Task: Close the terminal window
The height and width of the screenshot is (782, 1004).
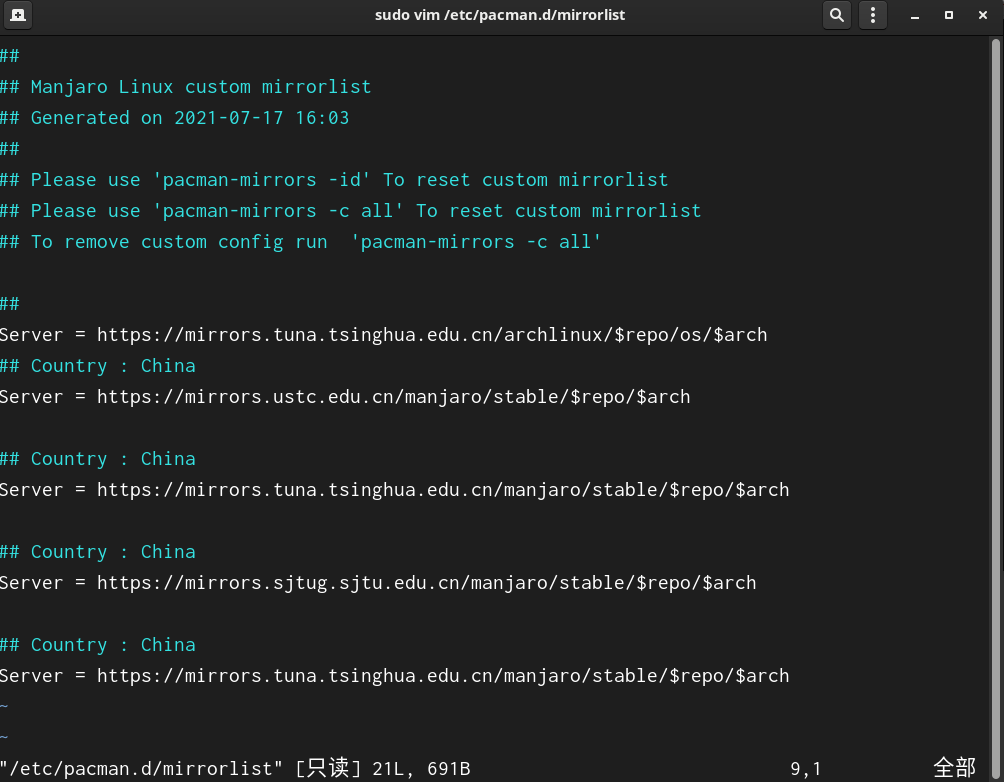Action: [x=983, y=15]
